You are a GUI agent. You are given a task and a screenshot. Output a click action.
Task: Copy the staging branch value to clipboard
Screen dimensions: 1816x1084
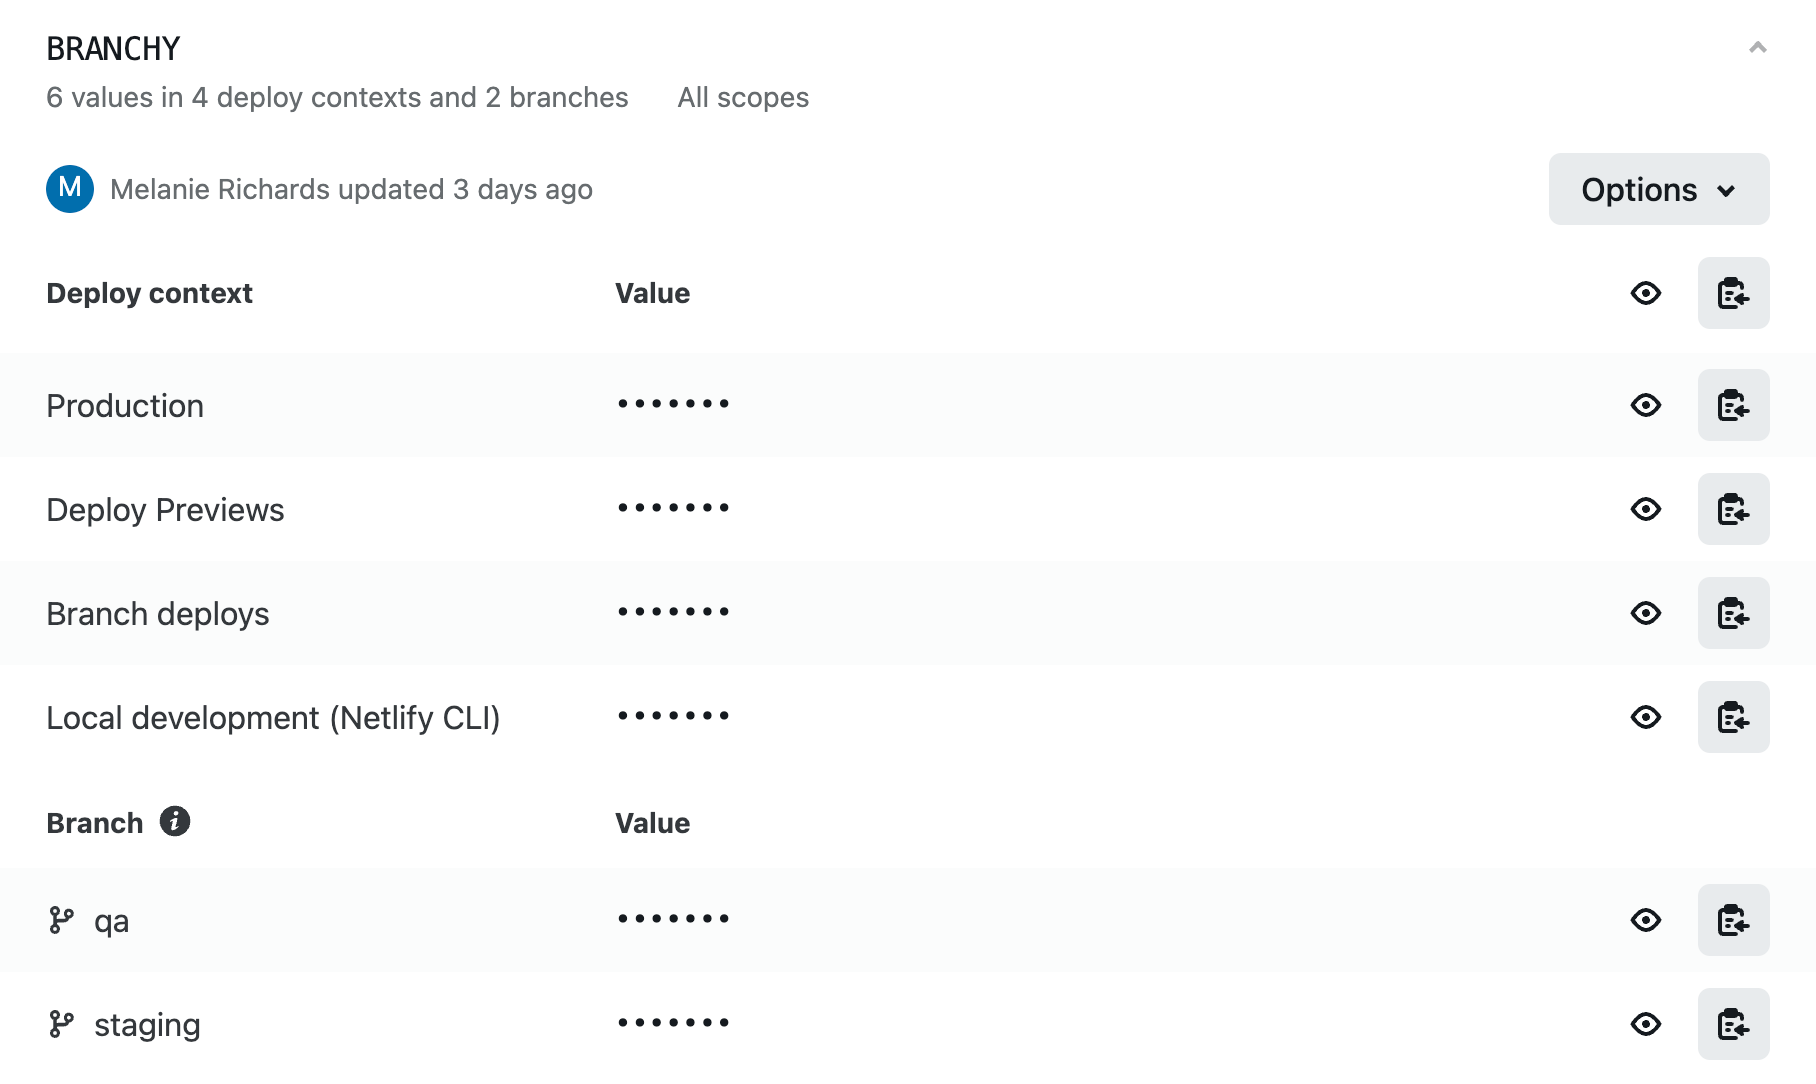coord(1733,1024)
